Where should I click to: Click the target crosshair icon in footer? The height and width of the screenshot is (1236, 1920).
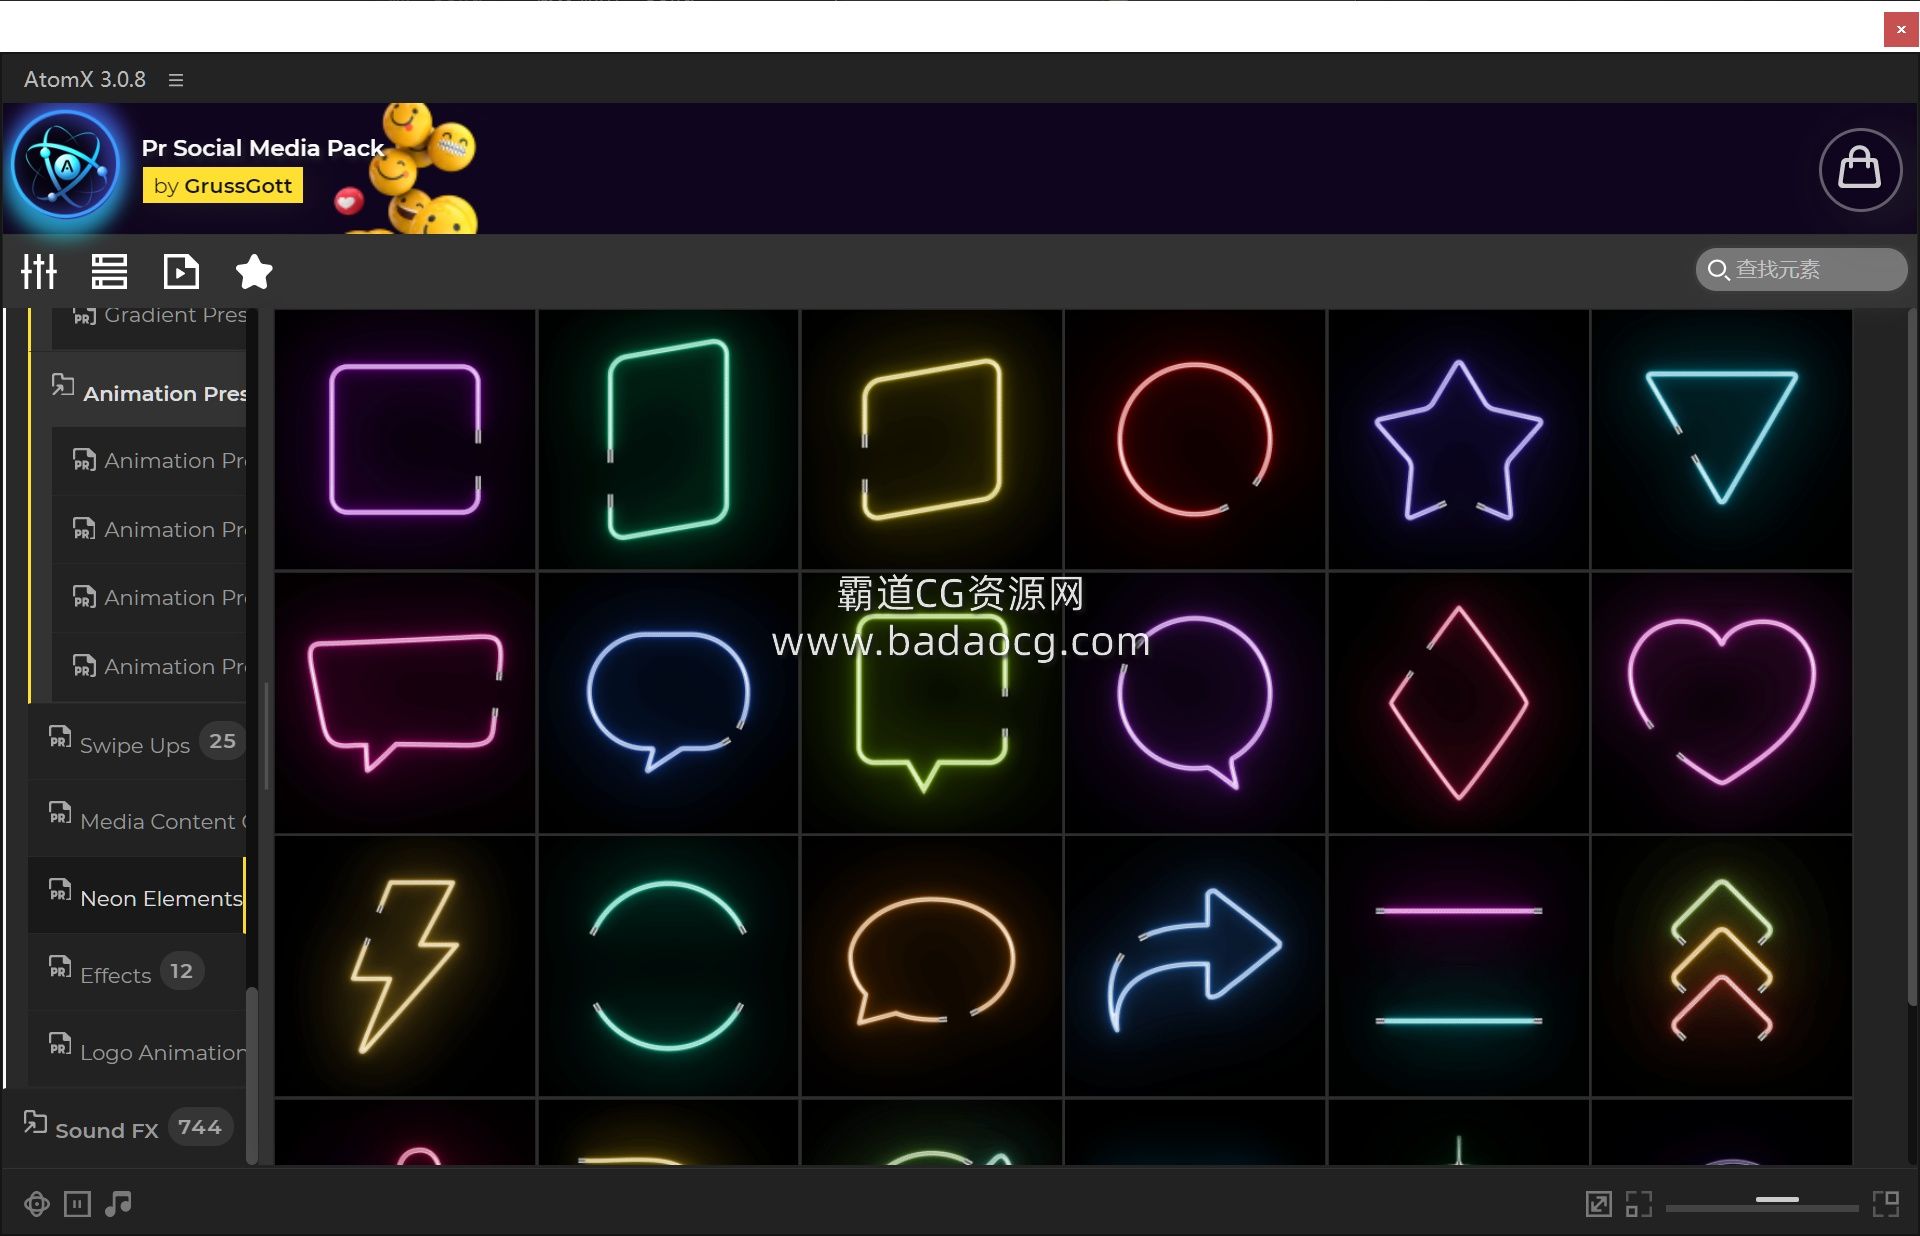point(37,1204)
